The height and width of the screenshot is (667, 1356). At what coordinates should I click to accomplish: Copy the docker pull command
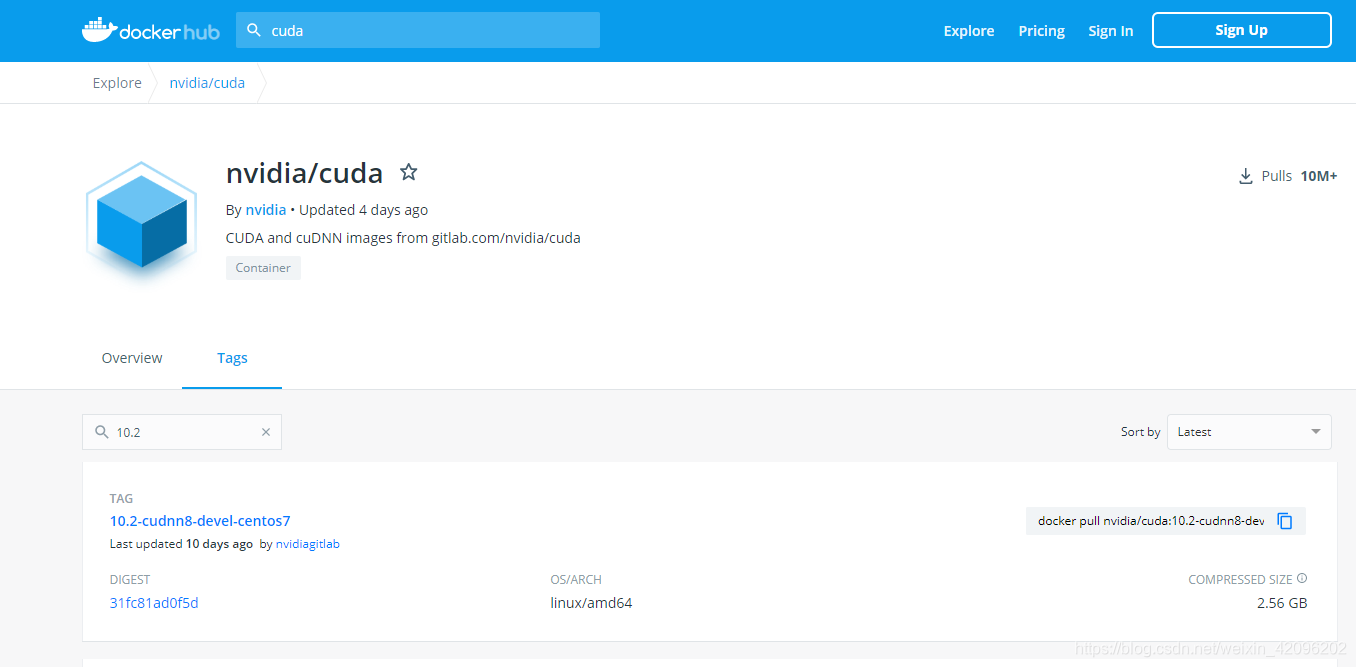pyautogui.click(x=1286, y=520)
